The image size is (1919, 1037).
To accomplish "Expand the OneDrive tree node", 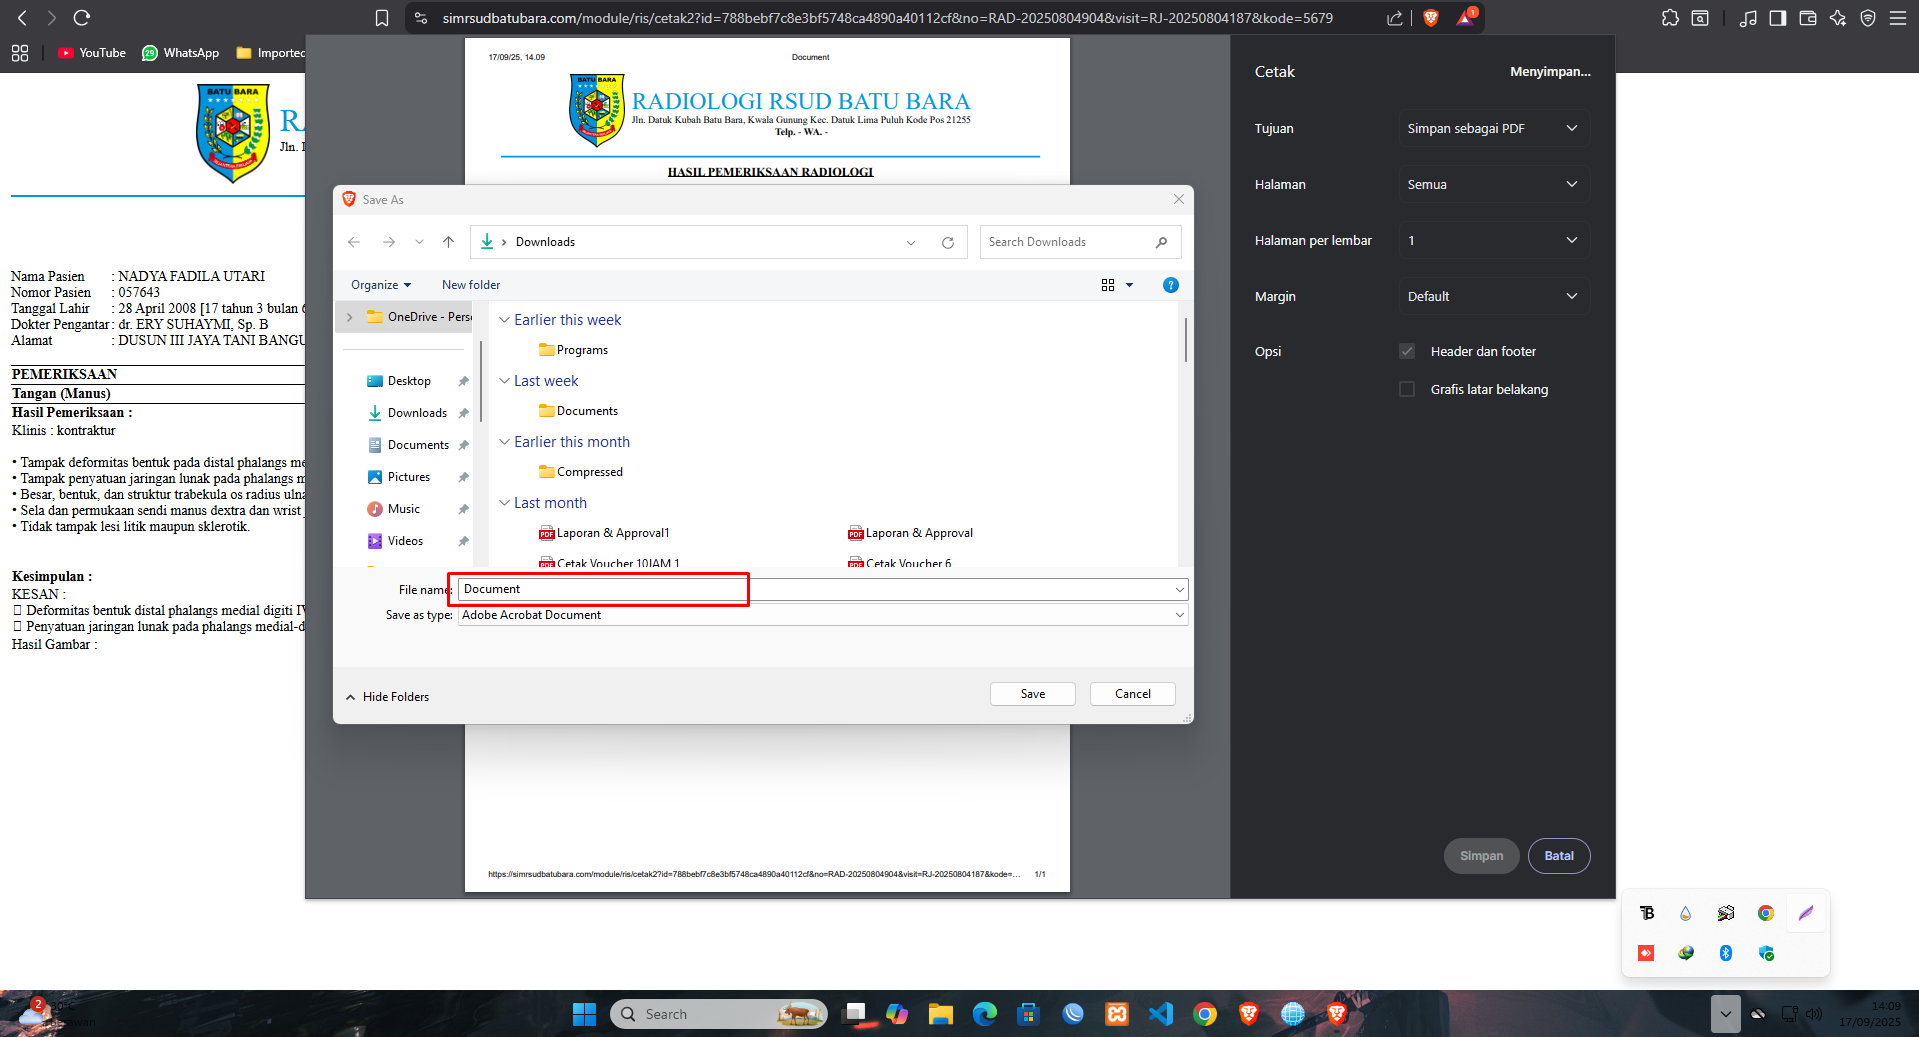I will coord(349,317).
